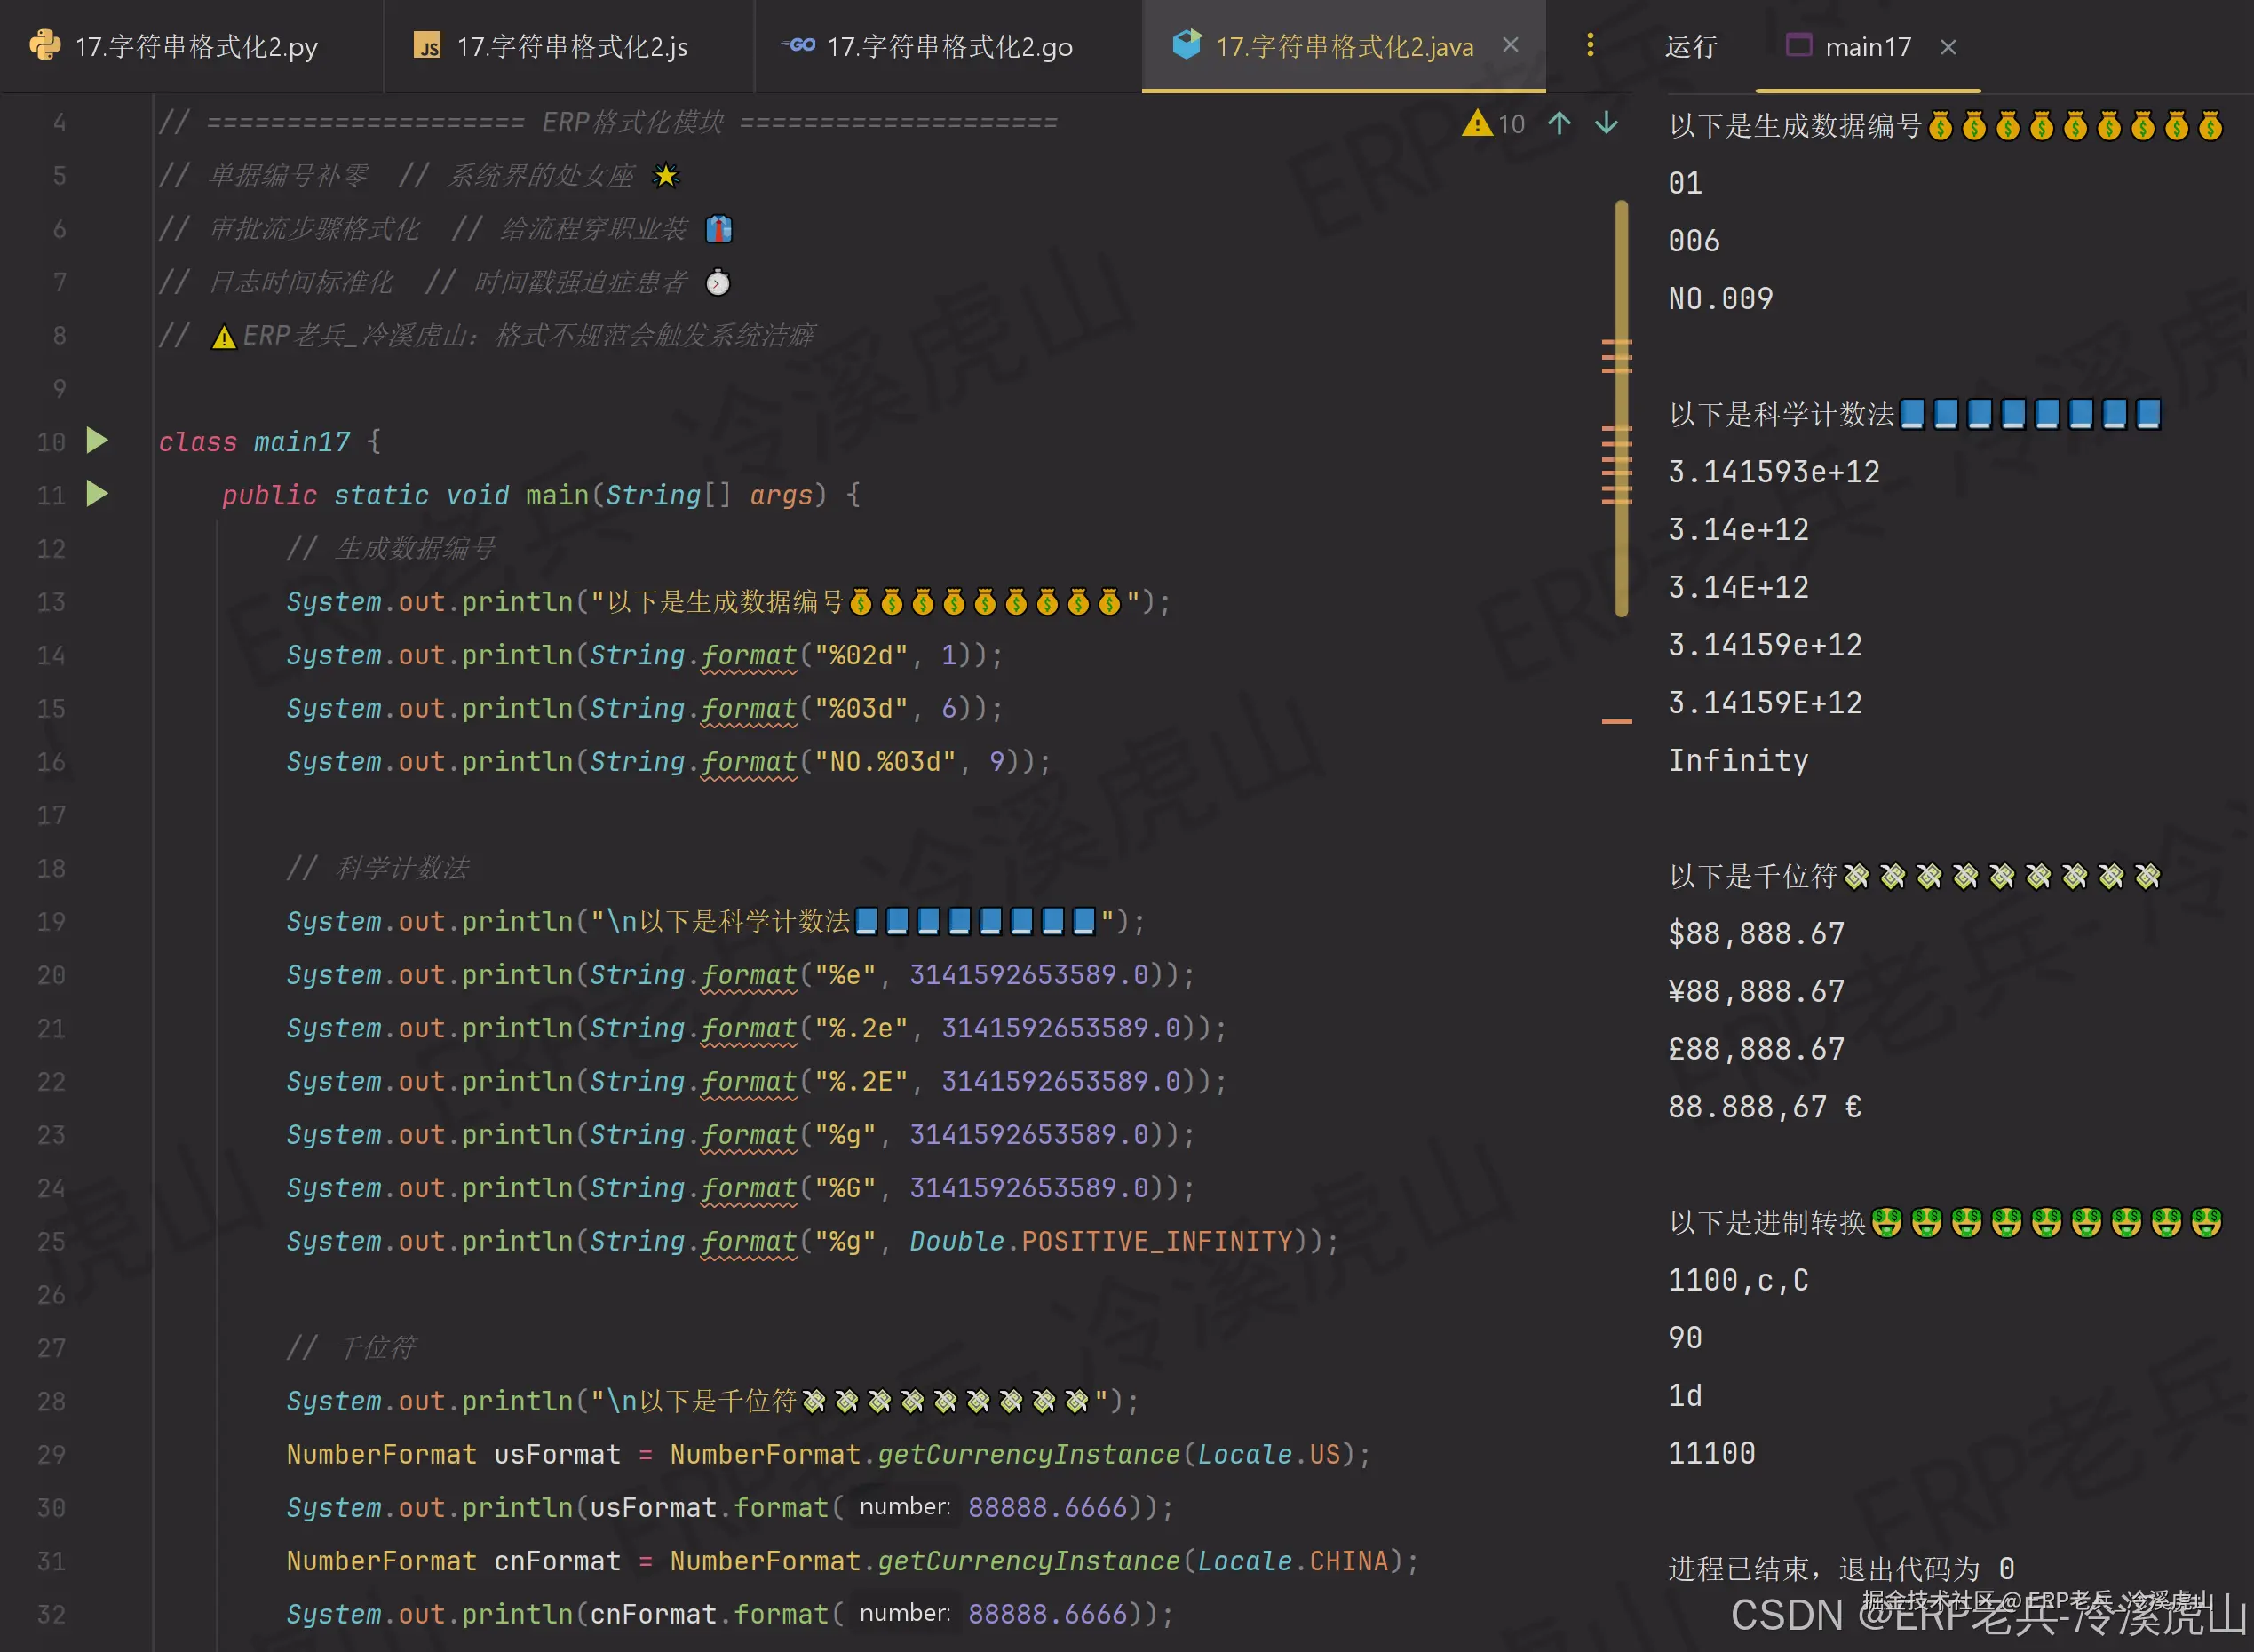Click orange error stripe mark near line 16

tap(1616, 720)
